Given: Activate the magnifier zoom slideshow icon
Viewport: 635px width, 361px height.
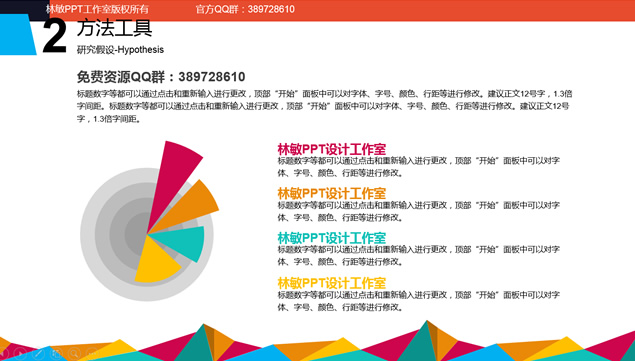Looking at the screenshot, I should click(75, 354).
